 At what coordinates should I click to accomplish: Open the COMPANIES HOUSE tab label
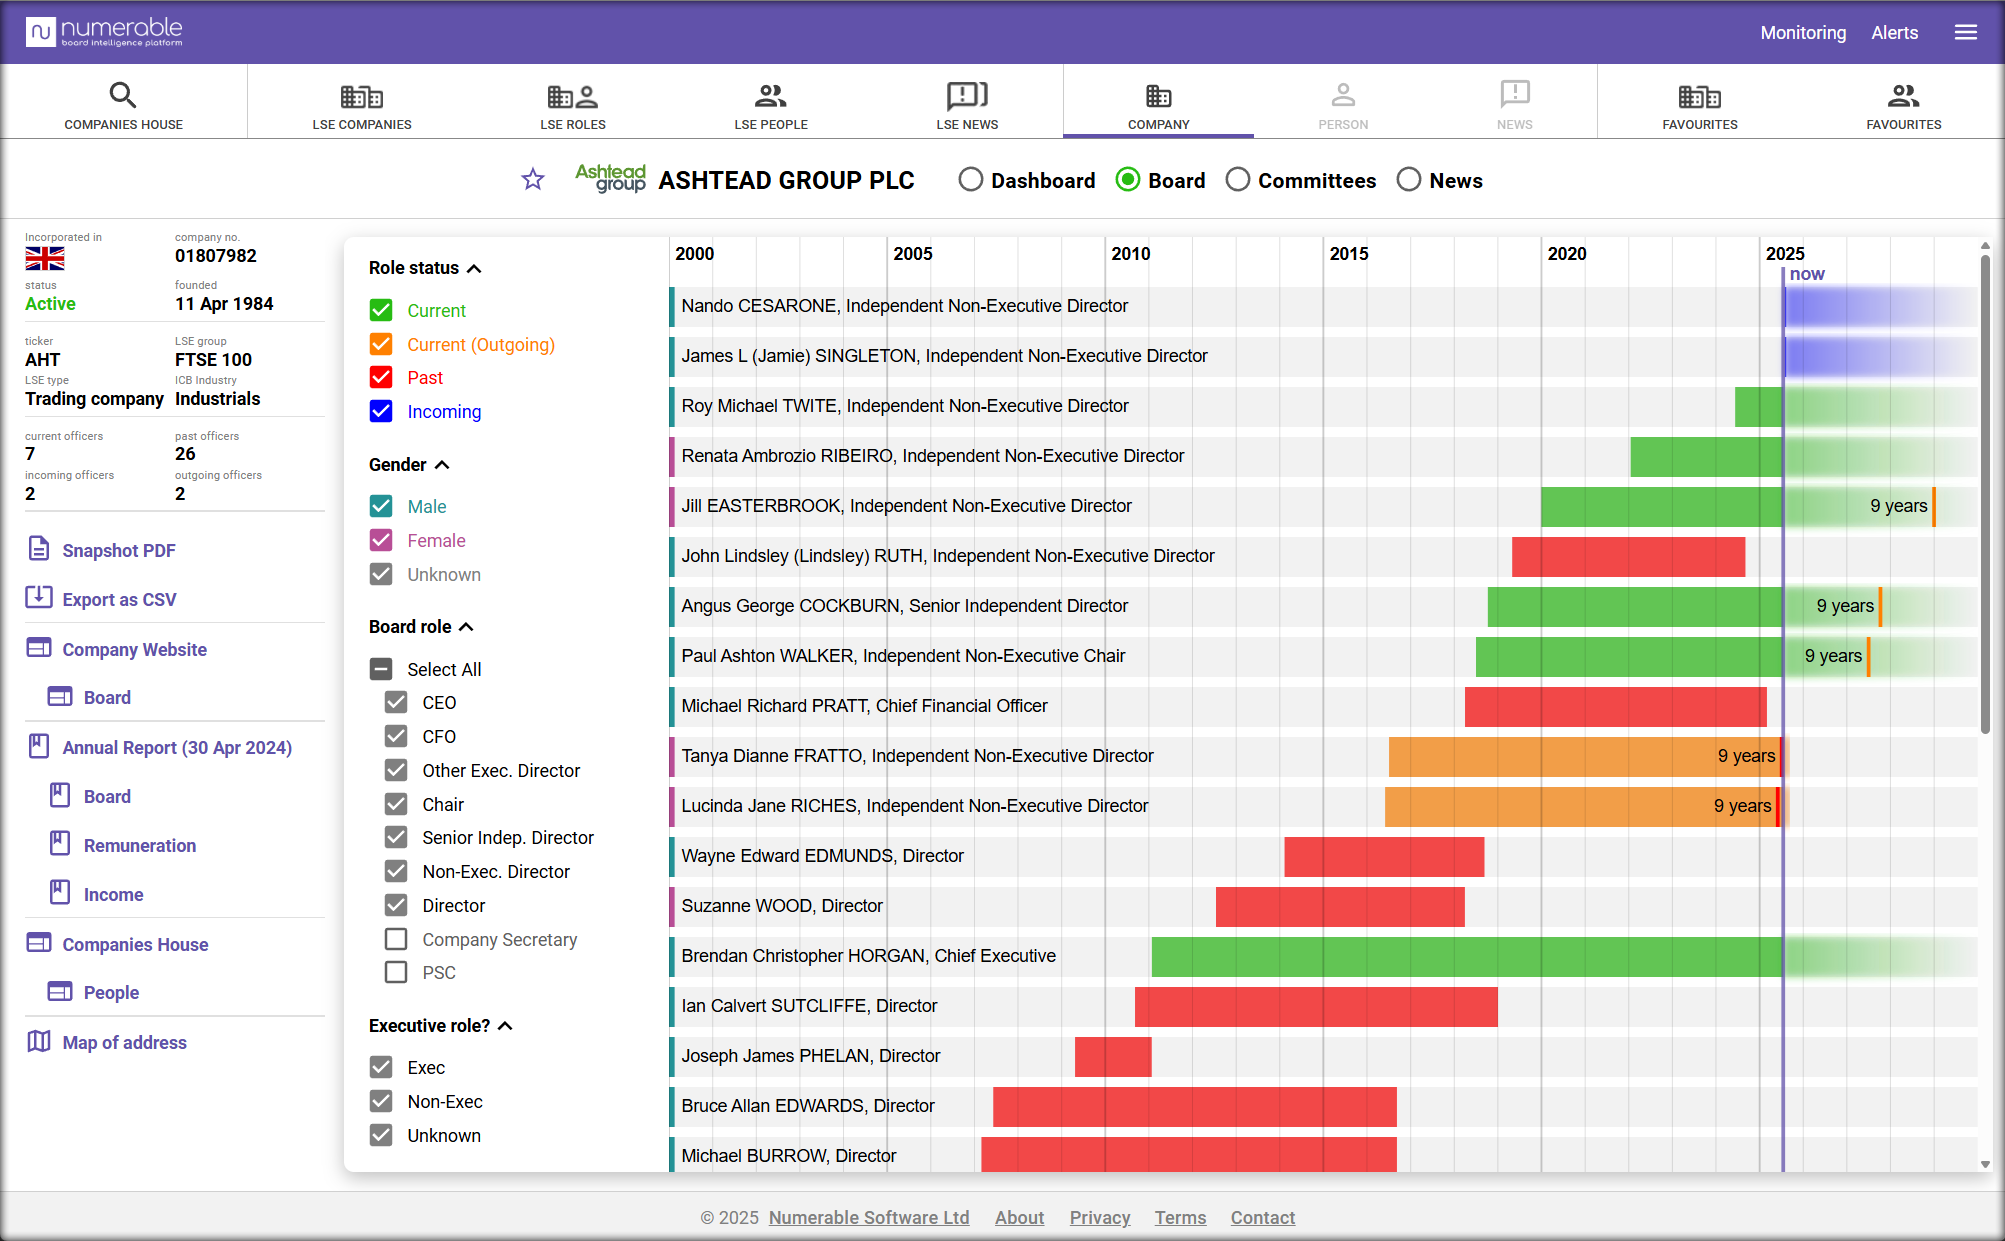coord(123,125)
